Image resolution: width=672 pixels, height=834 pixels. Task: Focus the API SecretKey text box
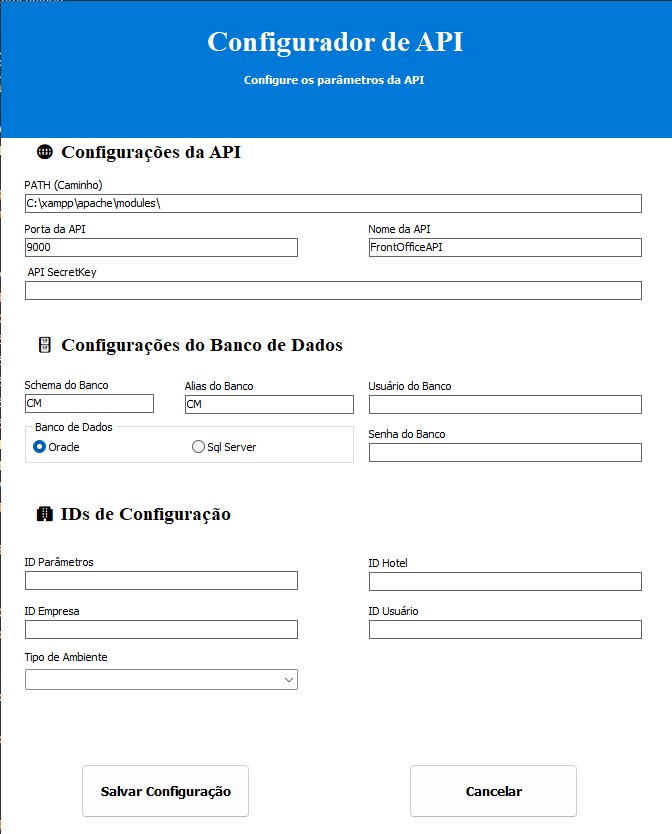333,291
